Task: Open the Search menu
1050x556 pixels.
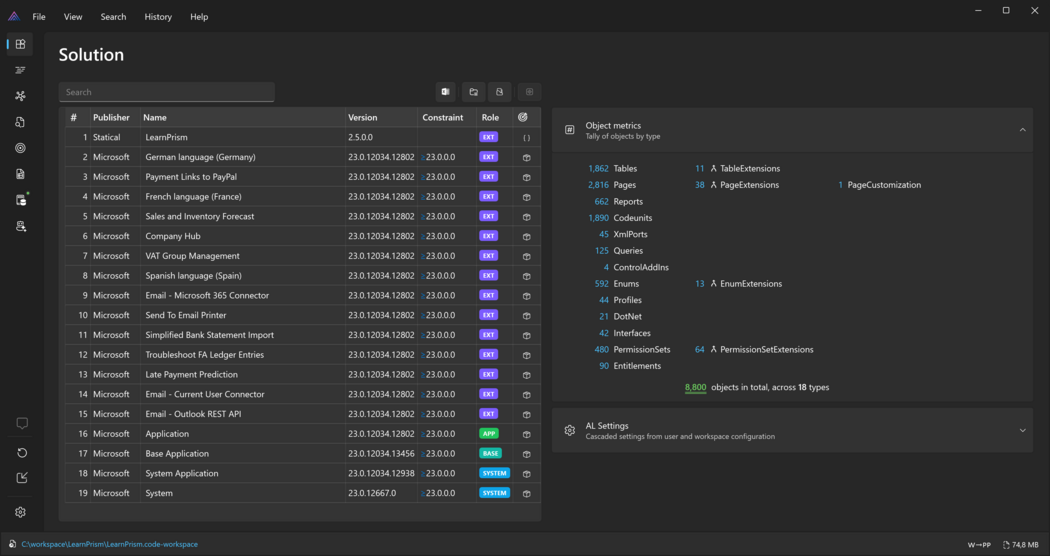Action: point(113,17)
